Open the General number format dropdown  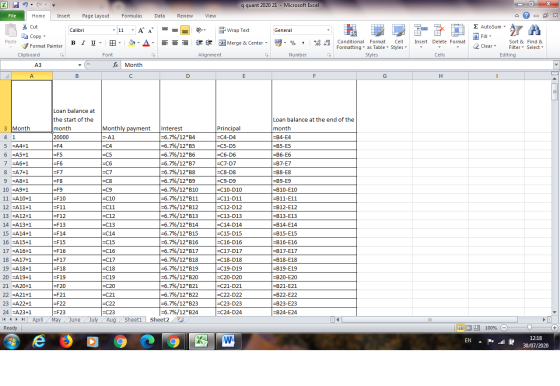pos(328,30)
